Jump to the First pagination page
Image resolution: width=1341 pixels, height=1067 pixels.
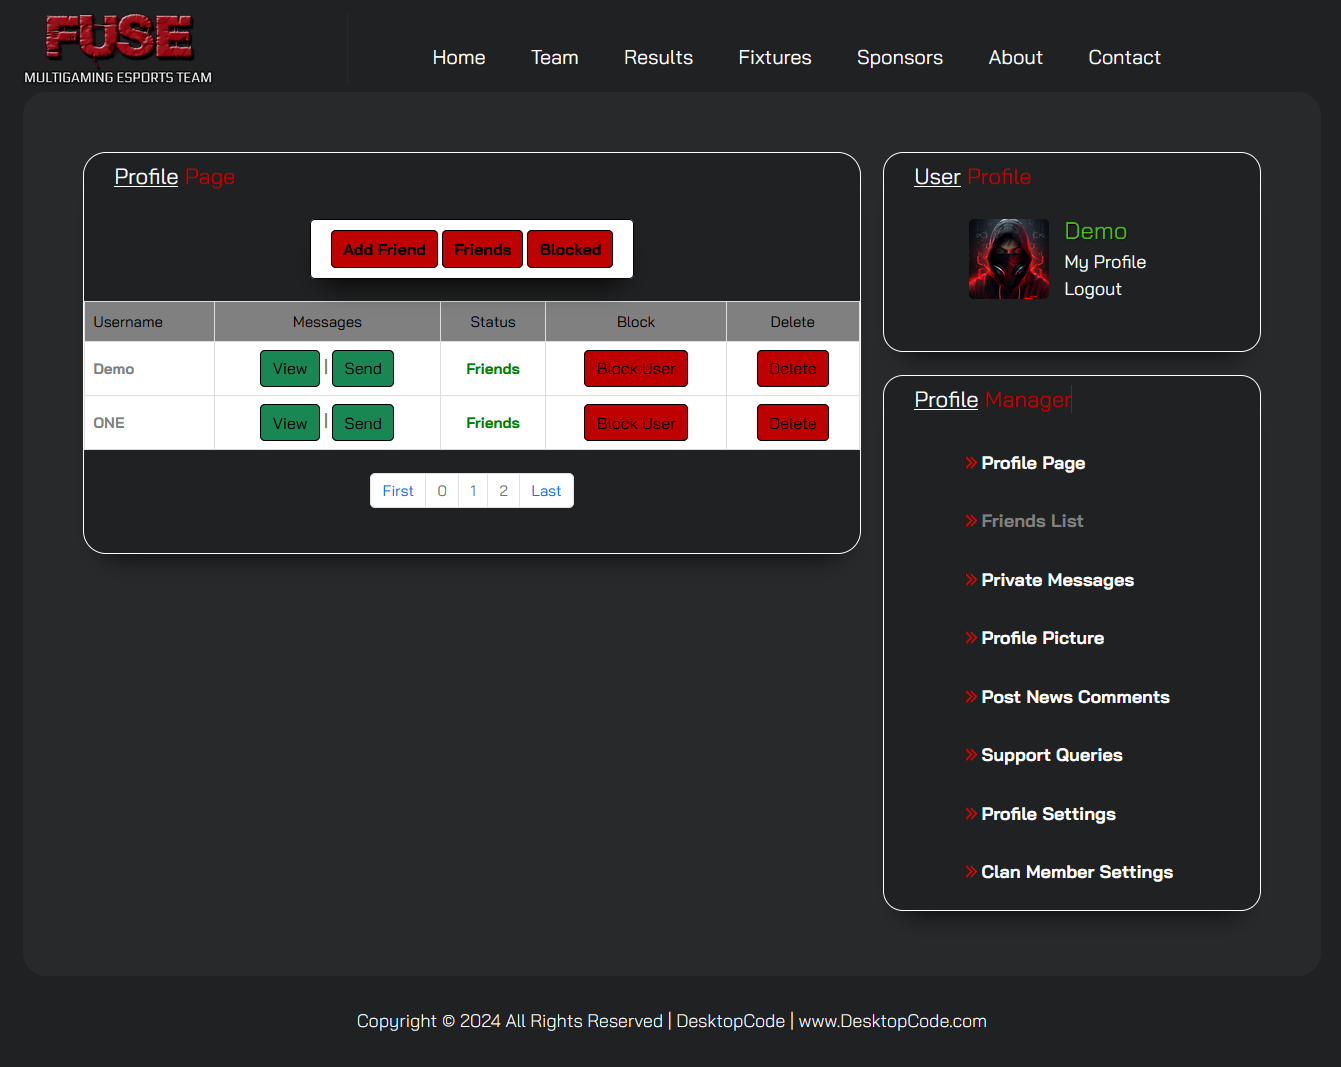click(398, 491)
